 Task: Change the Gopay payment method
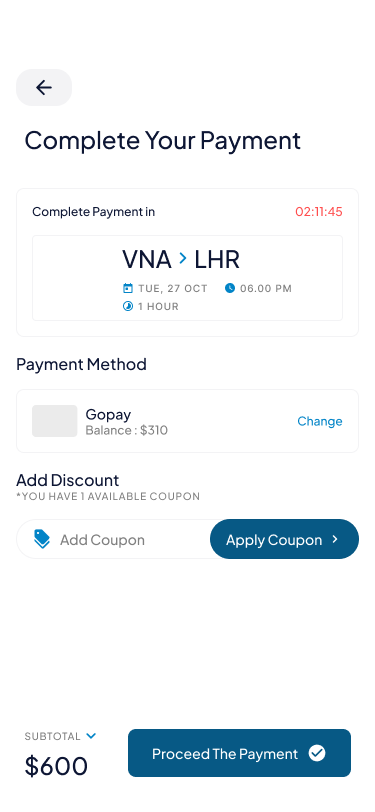(x=320, y=421)
